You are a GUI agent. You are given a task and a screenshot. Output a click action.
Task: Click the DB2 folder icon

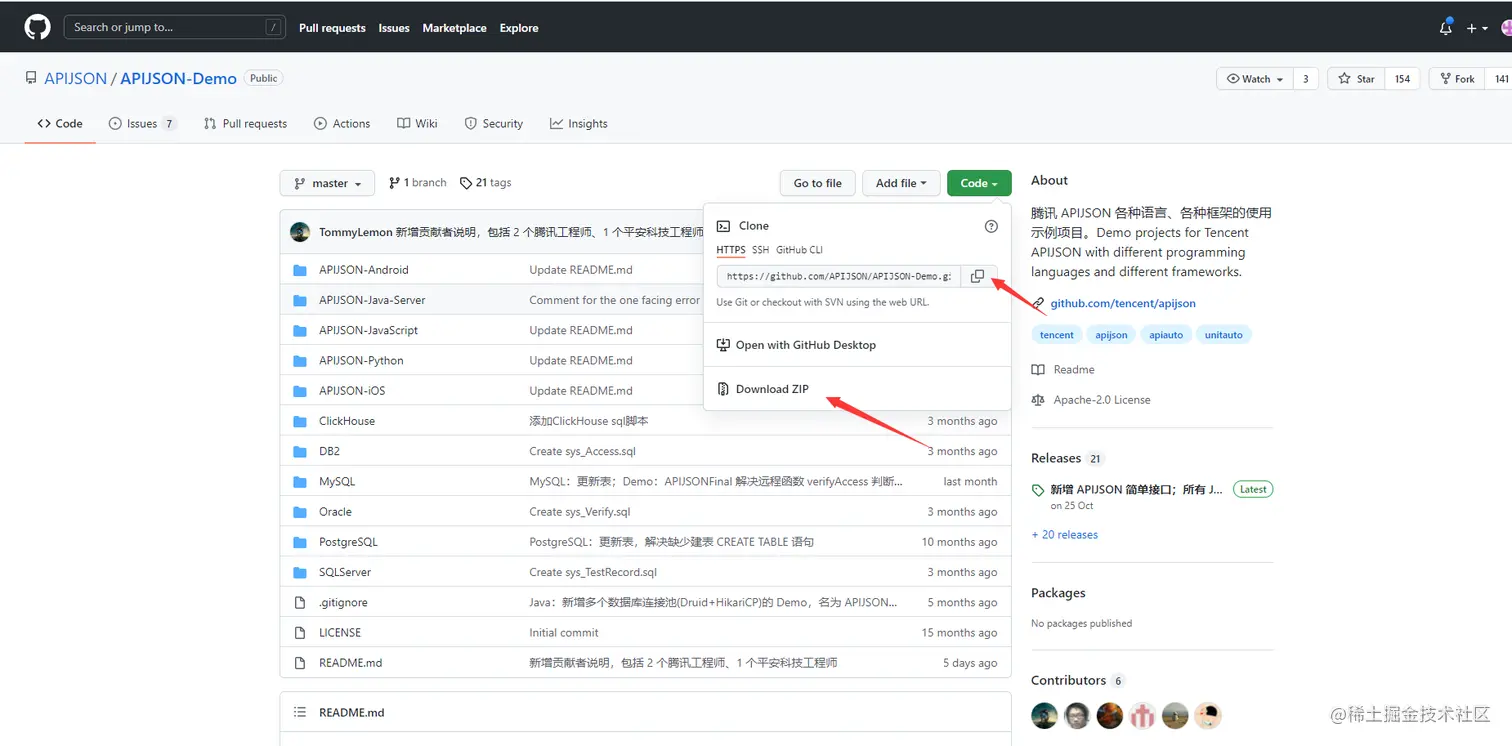coord(299,451)
